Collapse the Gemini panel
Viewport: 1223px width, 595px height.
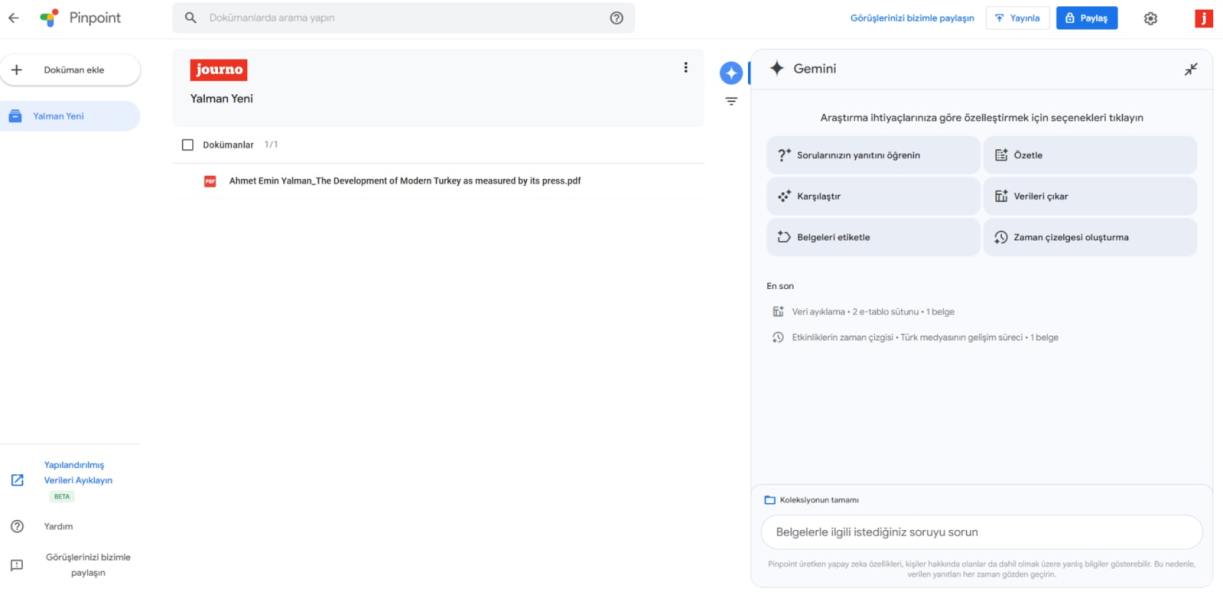[x=1190, y=69]
